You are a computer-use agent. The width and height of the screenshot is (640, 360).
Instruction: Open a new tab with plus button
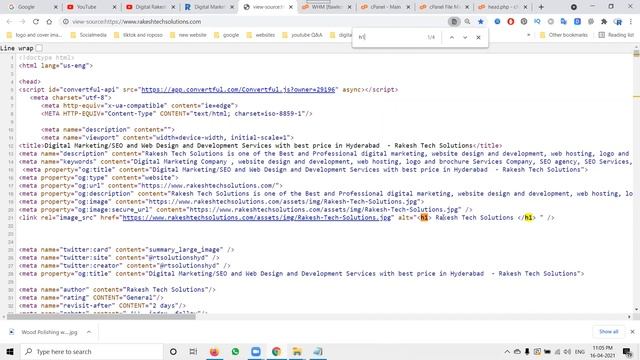(x=541, y=7)
